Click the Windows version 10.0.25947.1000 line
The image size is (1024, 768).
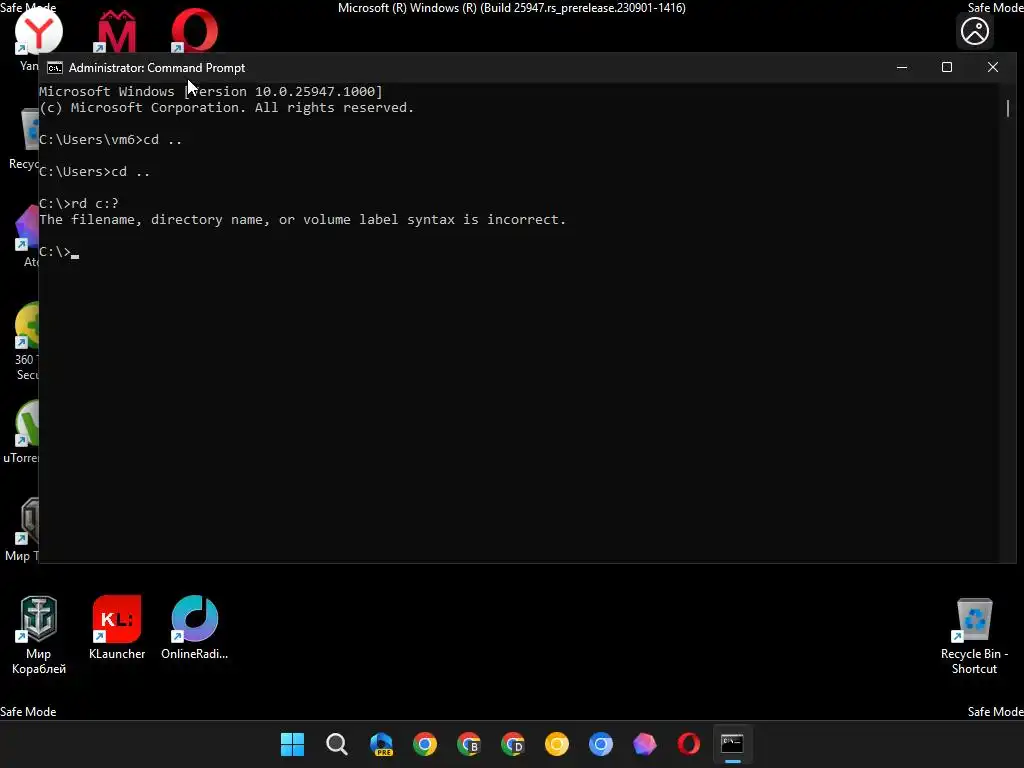tap(211, 91)
